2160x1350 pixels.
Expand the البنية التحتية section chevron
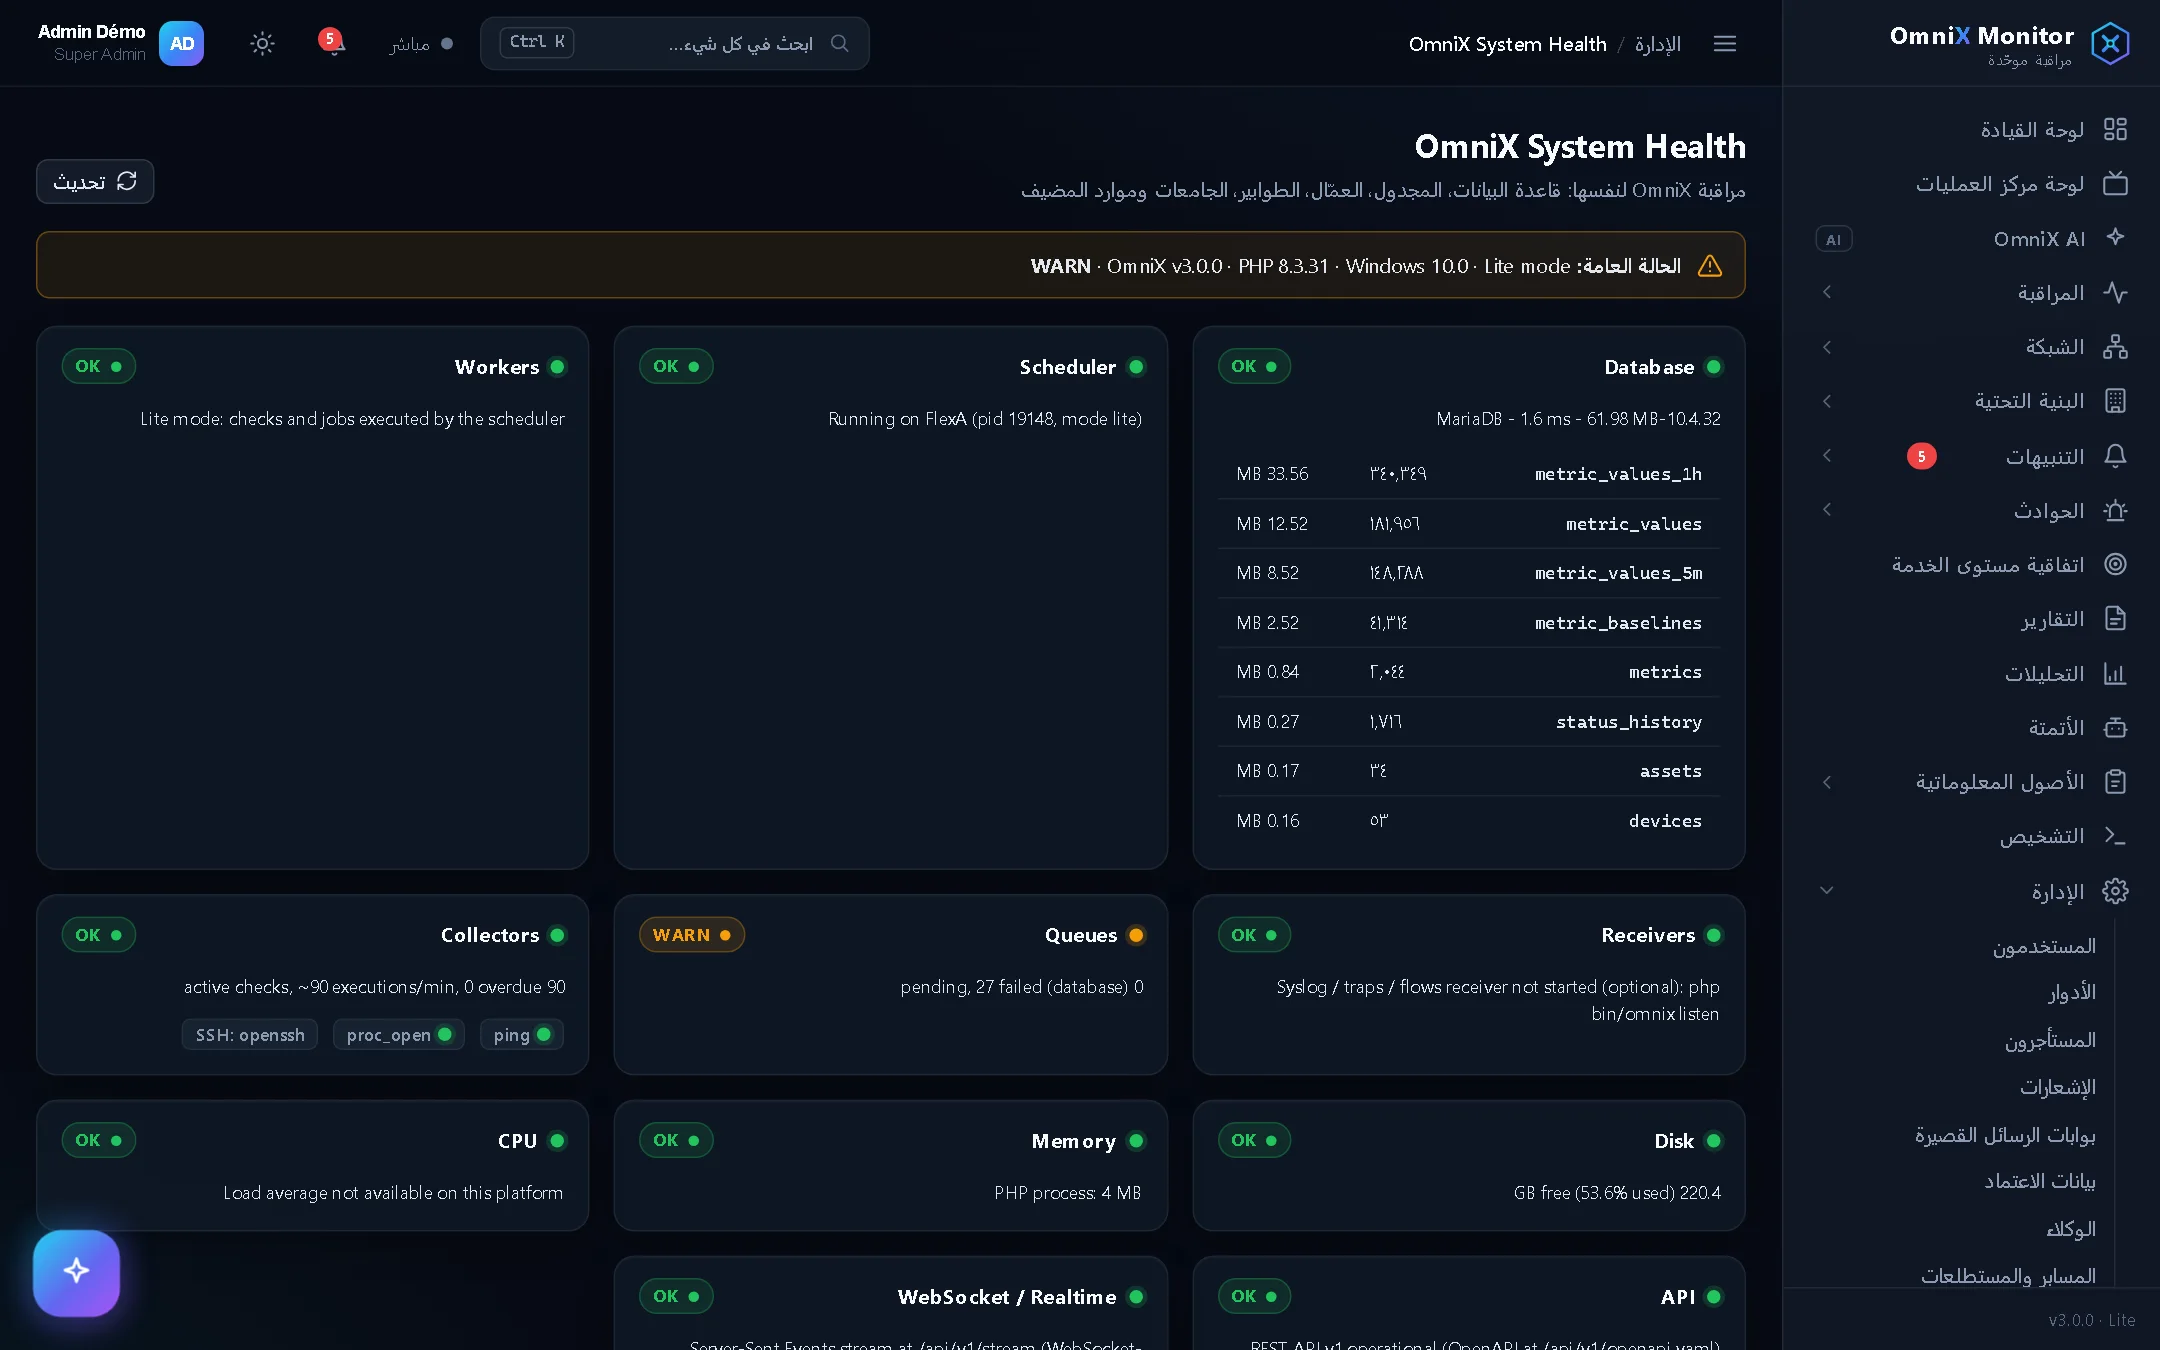[1827, 401]
